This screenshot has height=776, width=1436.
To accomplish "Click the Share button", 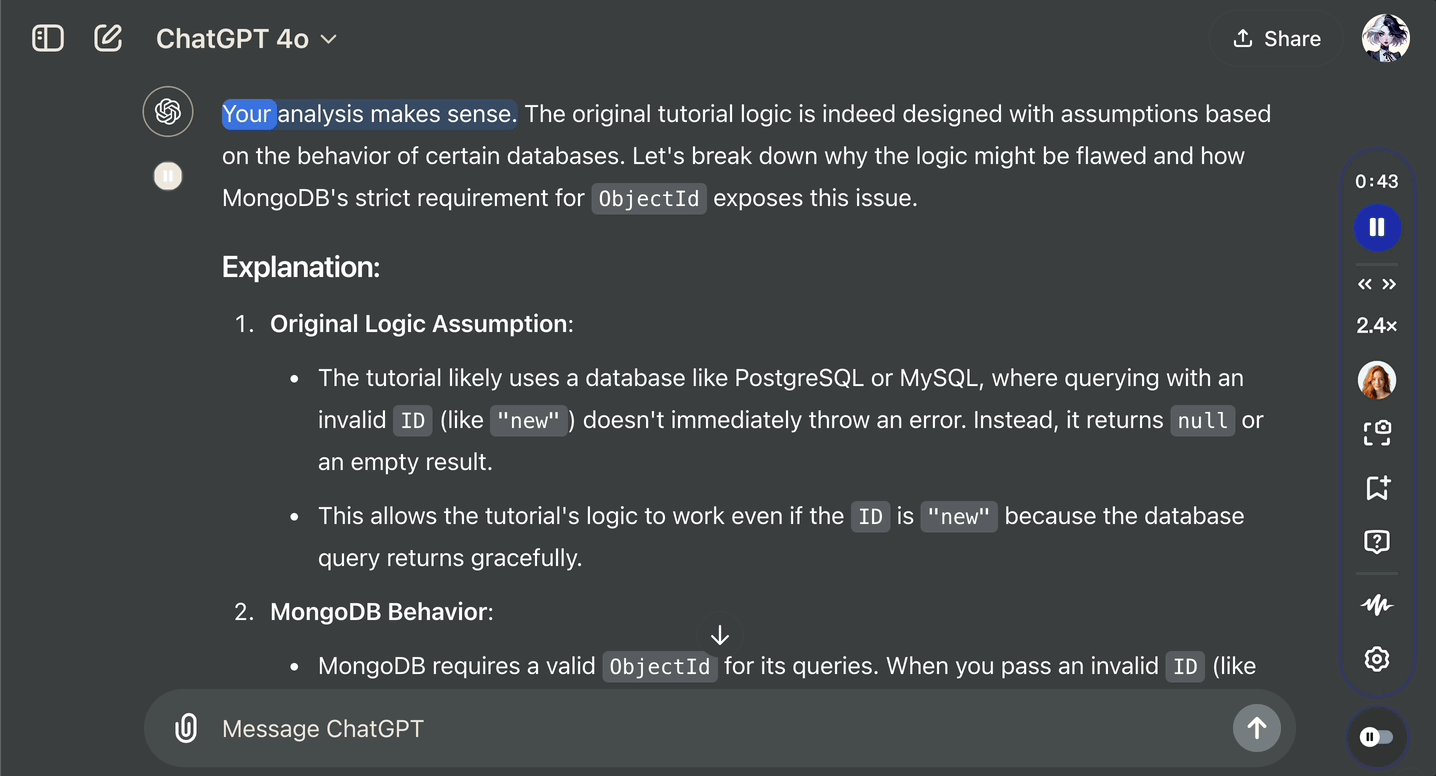I will pos(1276,39).
